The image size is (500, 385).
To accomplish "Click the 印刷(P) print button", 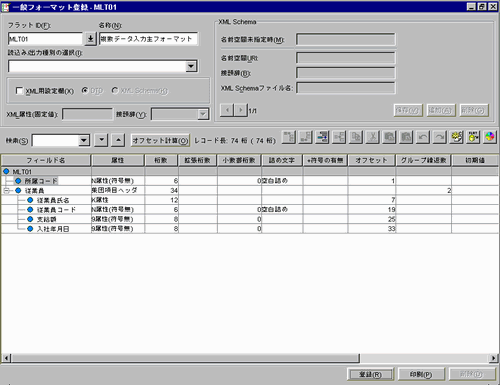I will (421, 374).
